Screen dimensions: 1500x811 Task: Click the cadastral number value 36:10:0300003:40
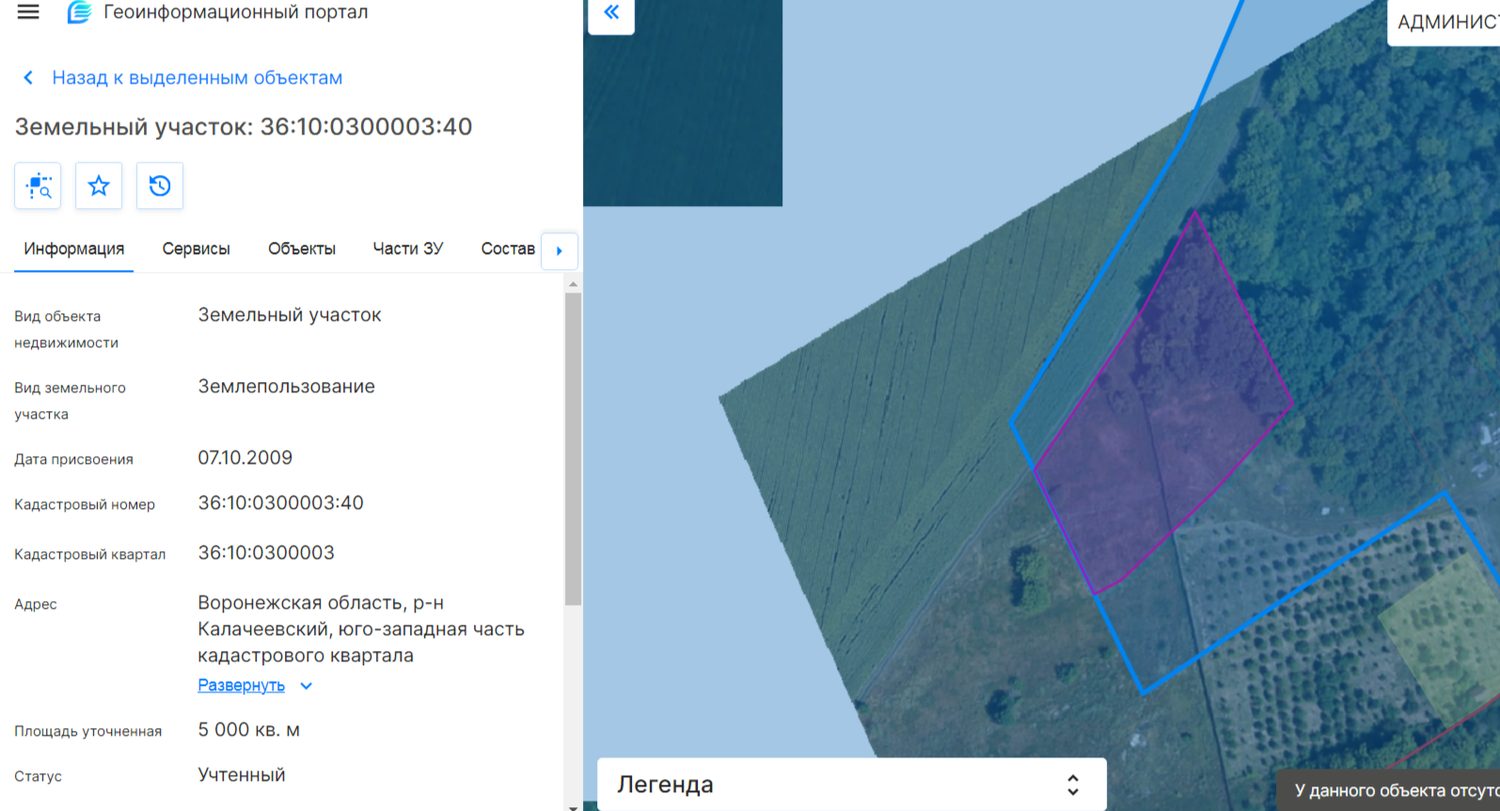(x=281, y=503)
